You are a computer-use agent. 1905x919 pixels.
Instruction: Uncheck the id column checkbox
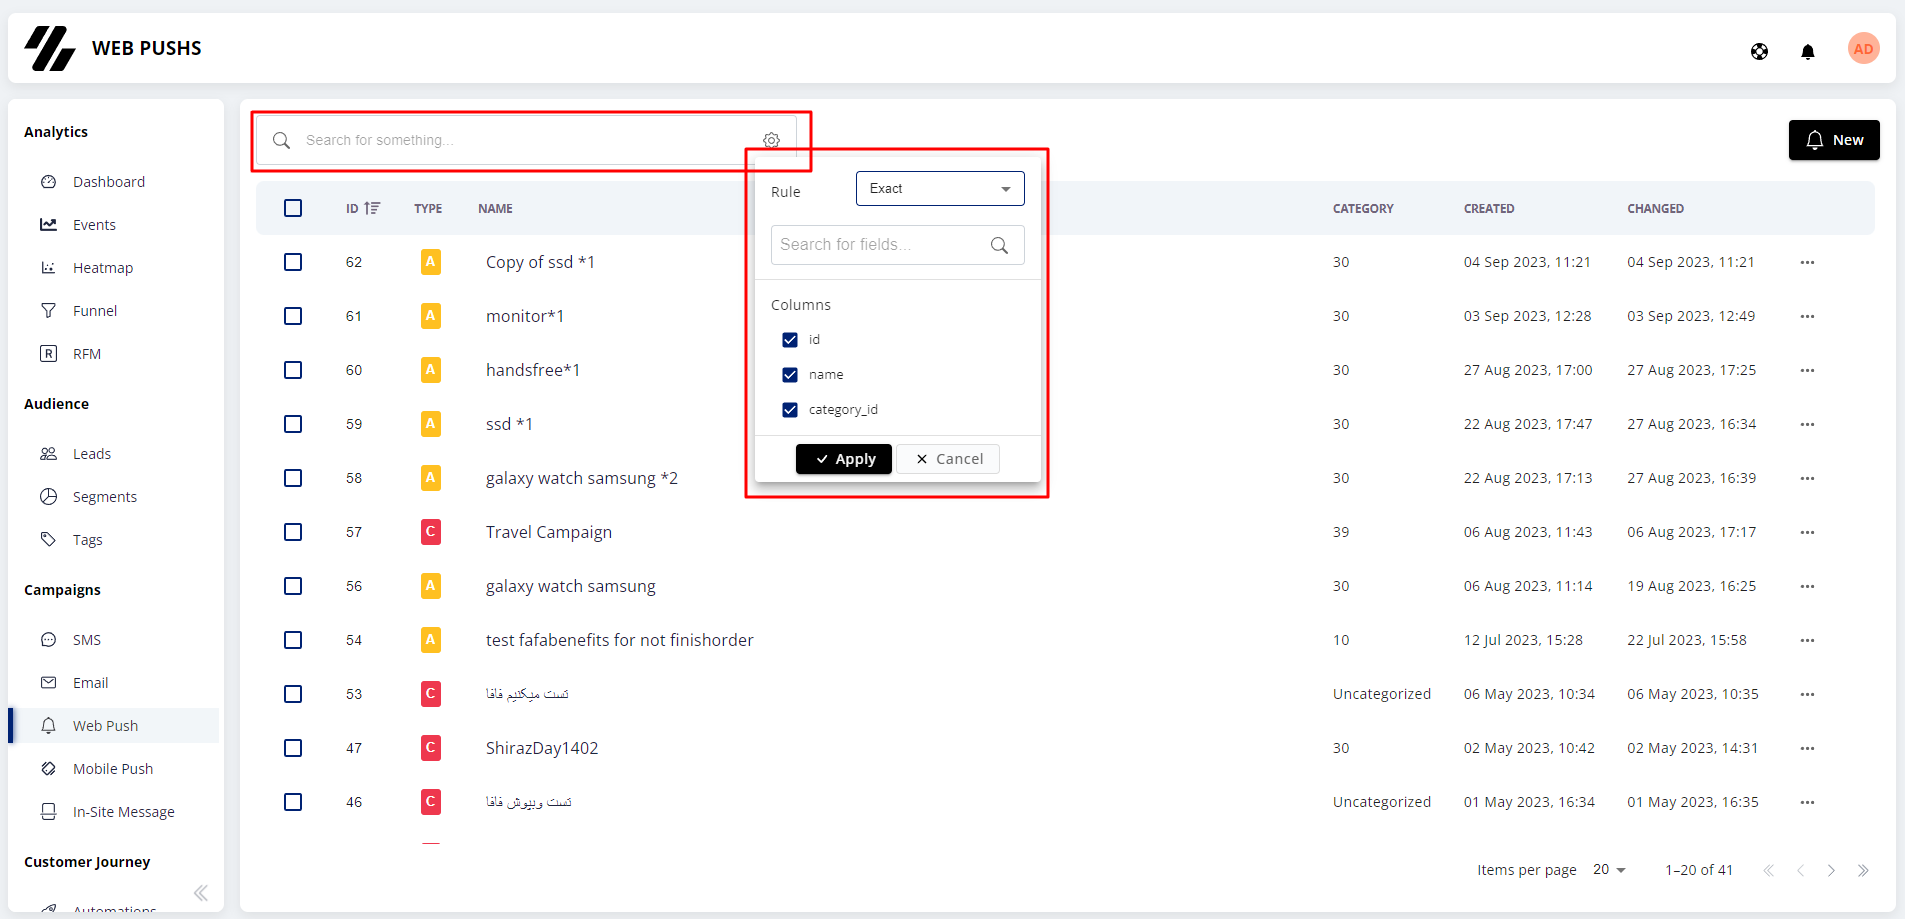tap(790, 340)
